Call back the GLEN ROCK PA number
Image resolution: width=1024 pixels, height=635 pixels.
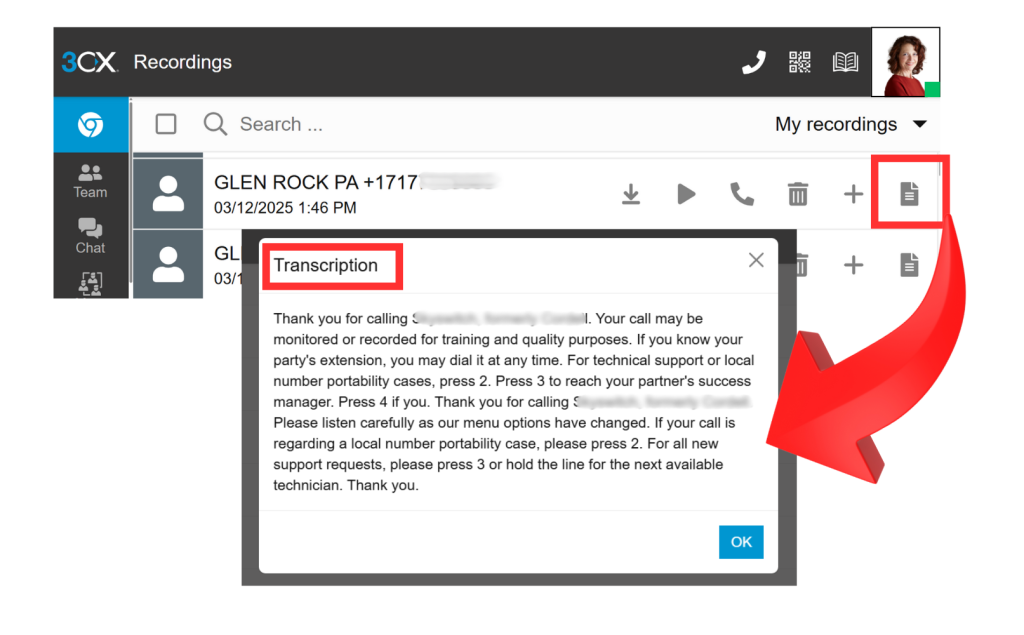742,194
